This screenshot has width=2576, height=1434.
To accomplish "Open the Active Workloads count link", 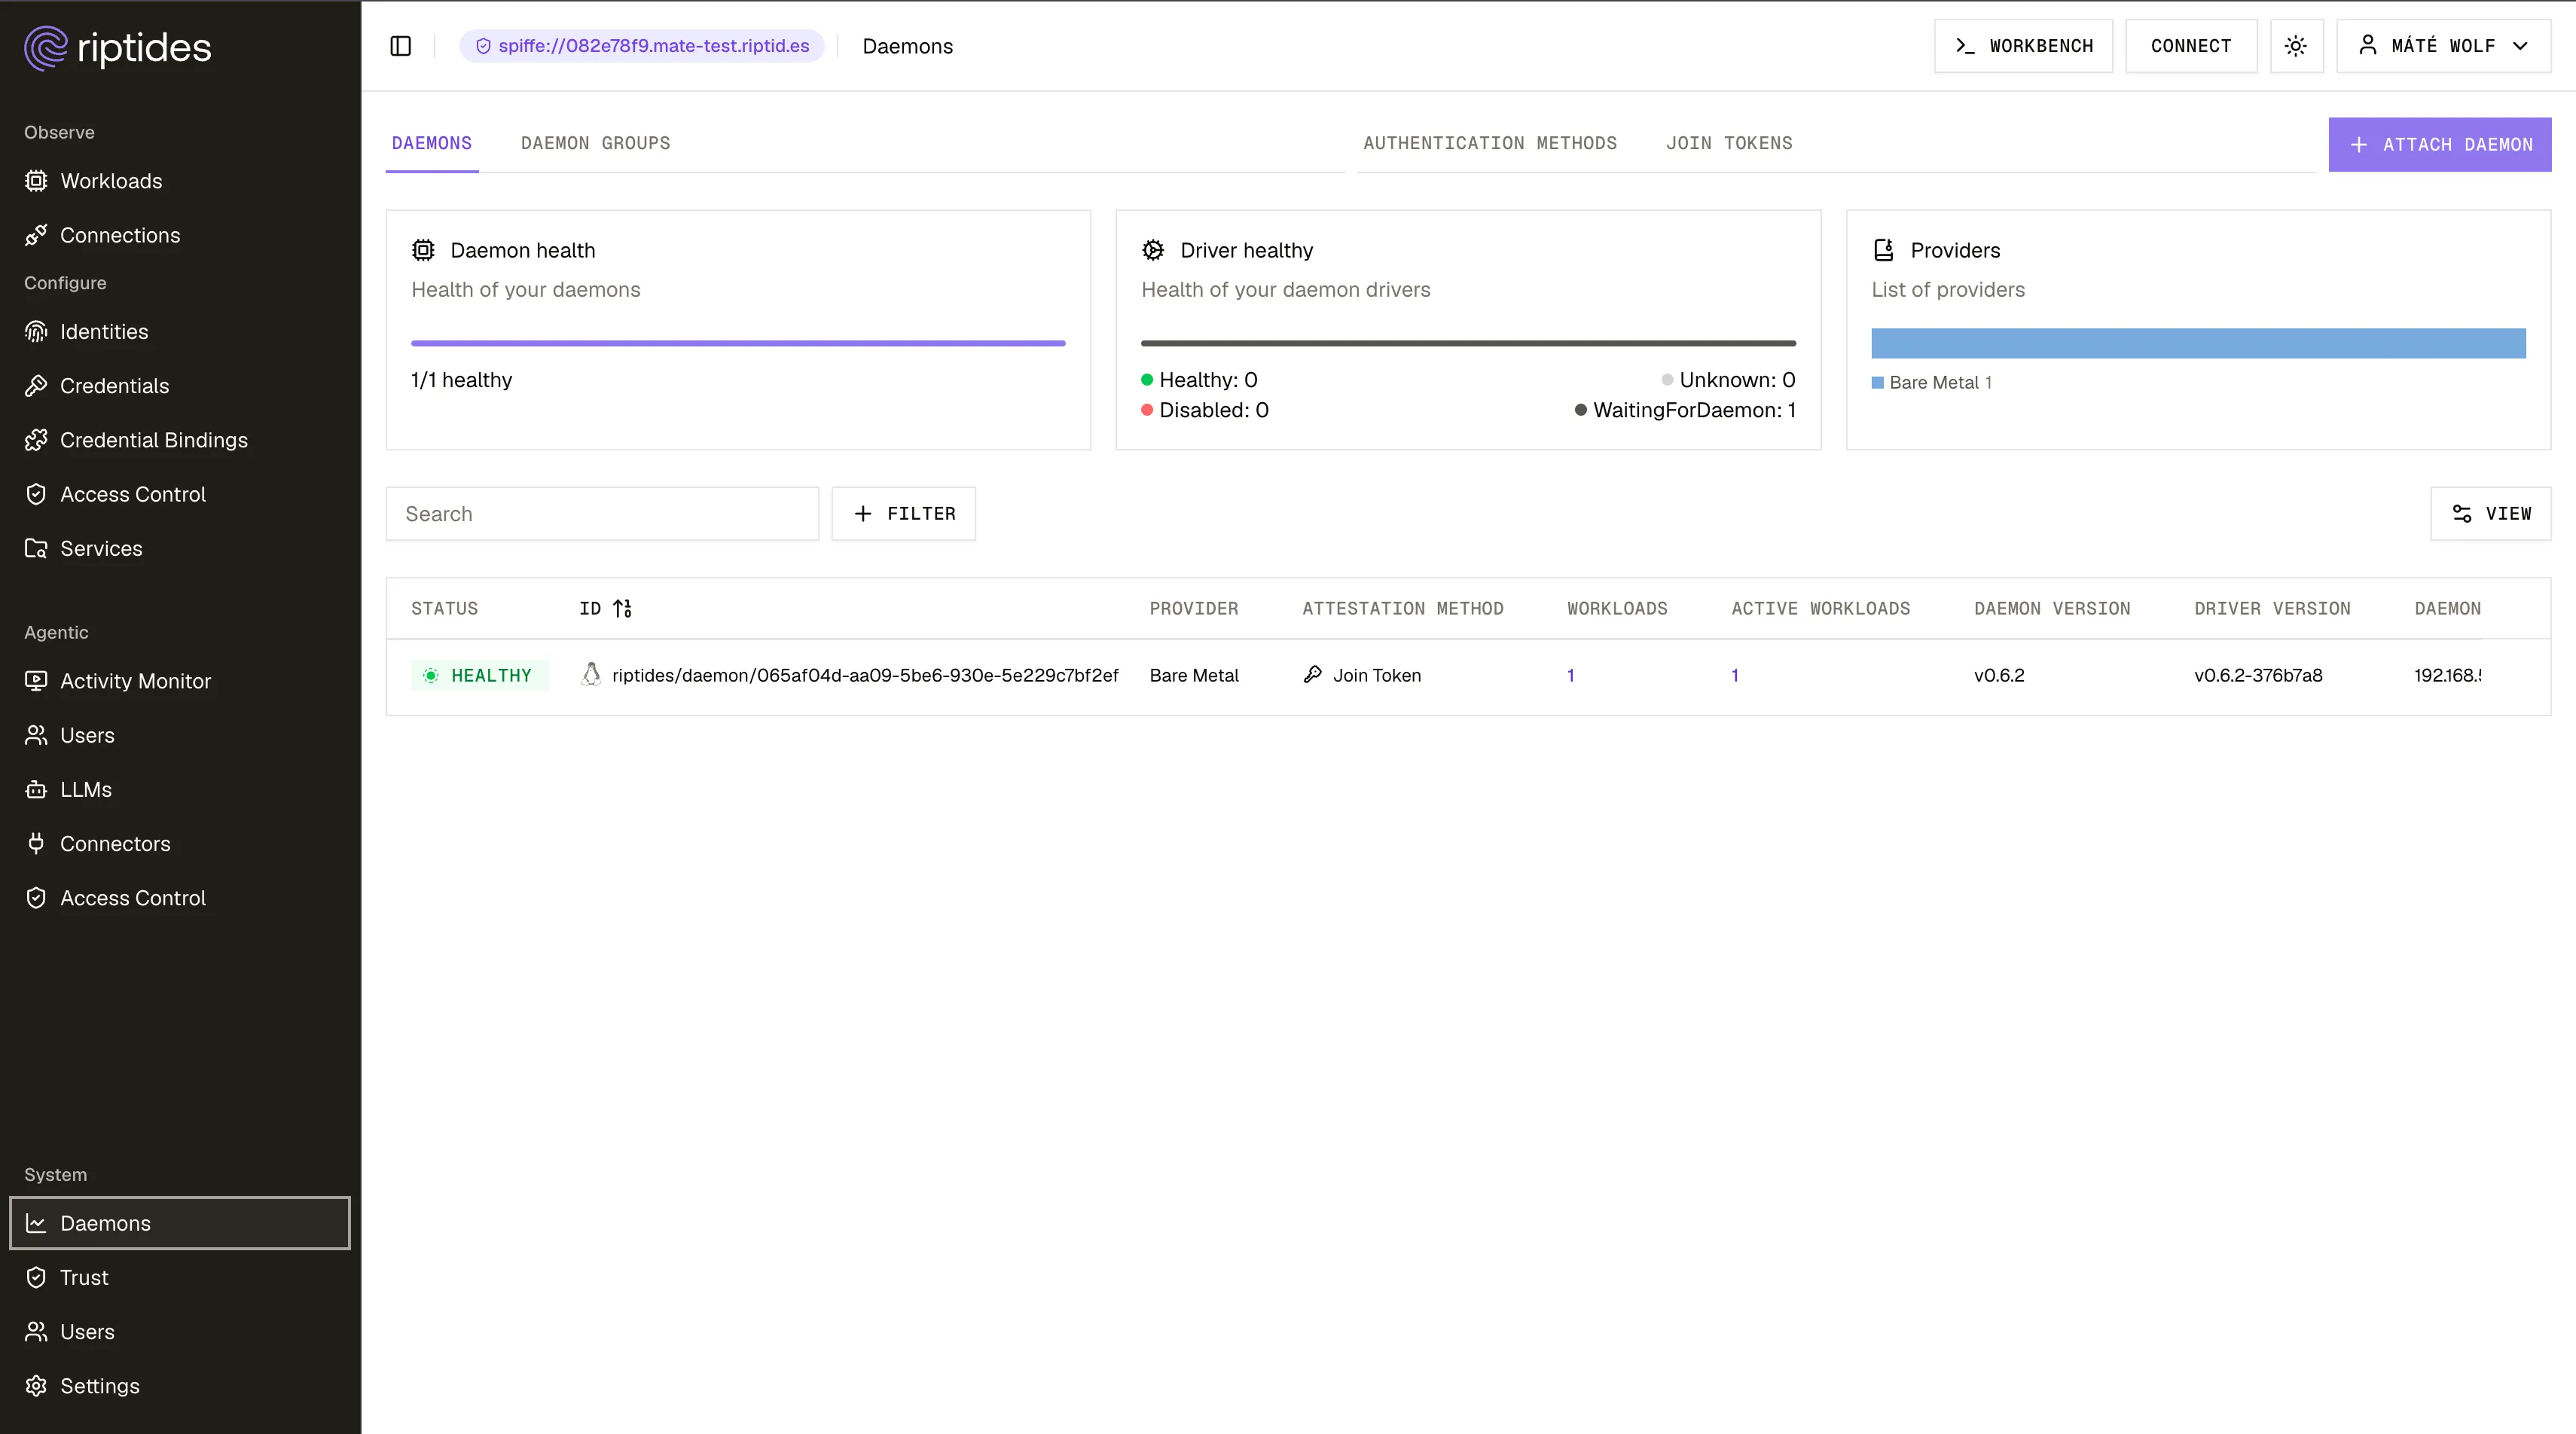I will [x=1735, y=675].
